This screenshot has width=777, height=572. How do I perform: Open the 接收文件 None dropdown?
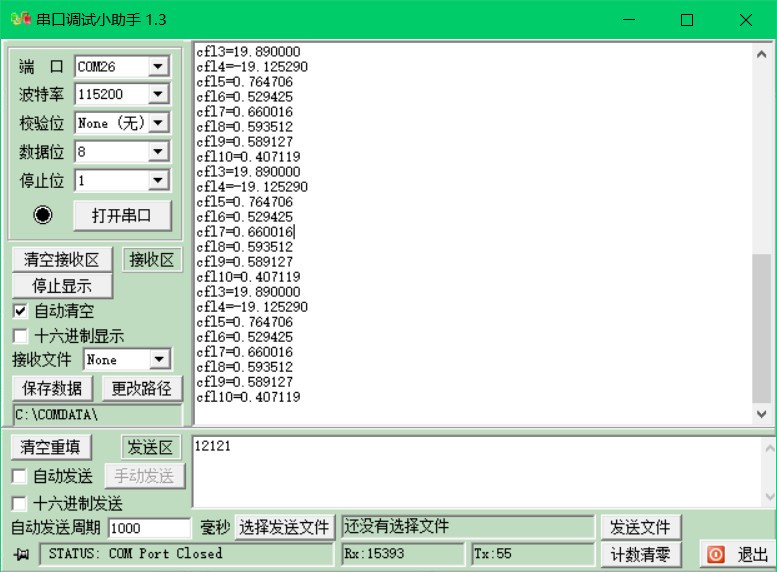click(x=160, y=359)
